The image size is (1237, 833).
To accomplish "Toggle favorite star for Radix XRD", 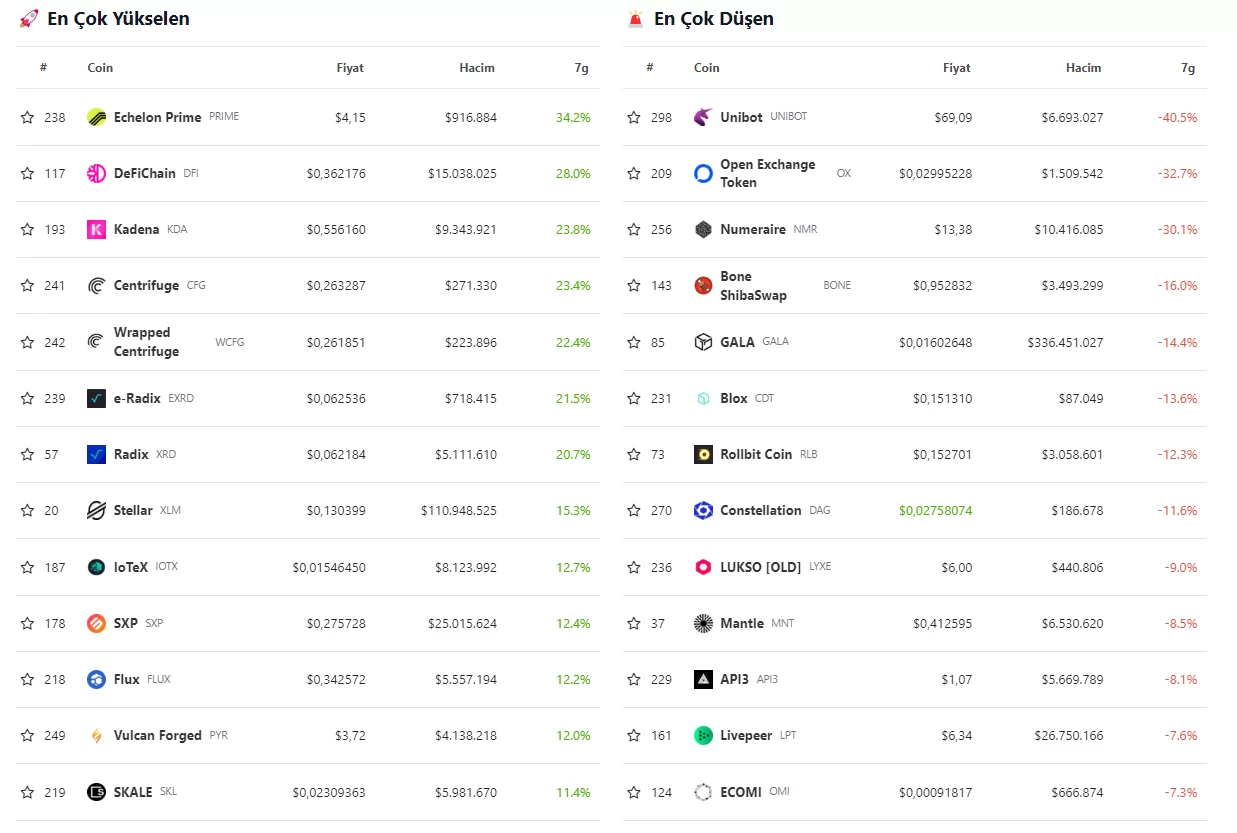I will pyautogui.click(x=27, y=454).
